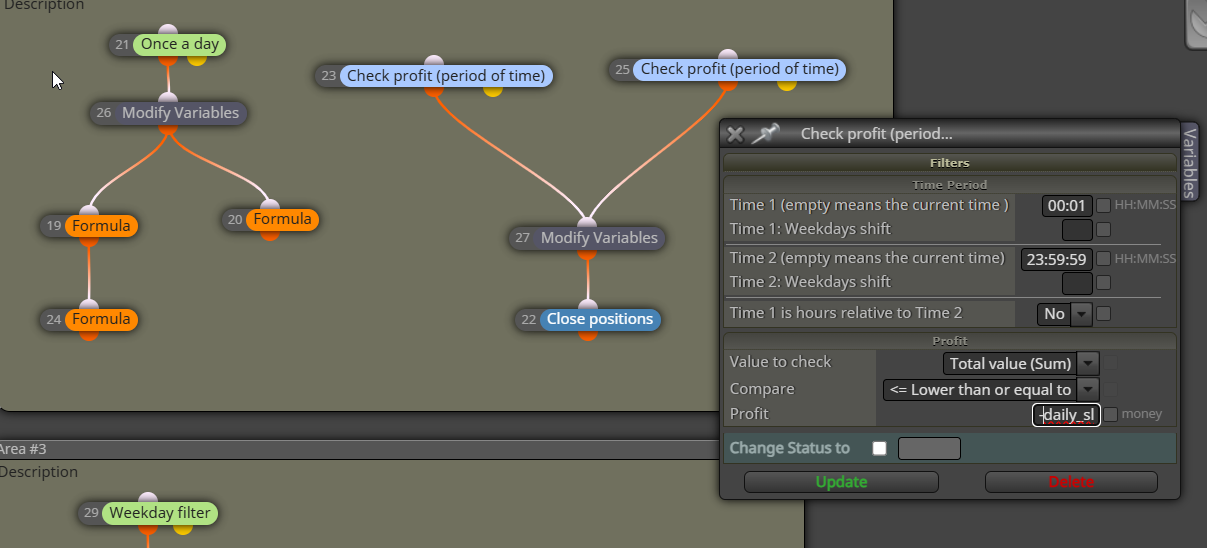Close the Check profit settings panel
This screenshot has width=1207, height=548.
click(x=735, y=134)
